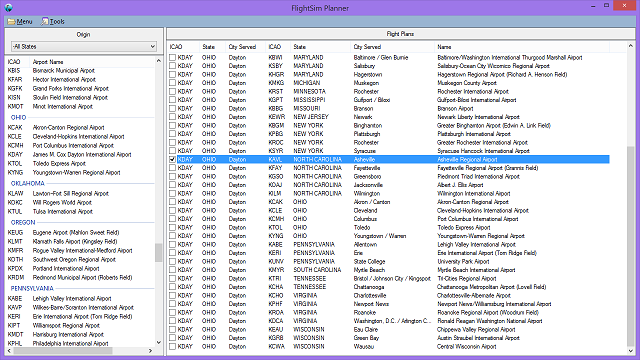640x360 pixels.
Task: Click the FlightSim Planner globe app icon
Action: pyautogui.click(x=8, y=7)
